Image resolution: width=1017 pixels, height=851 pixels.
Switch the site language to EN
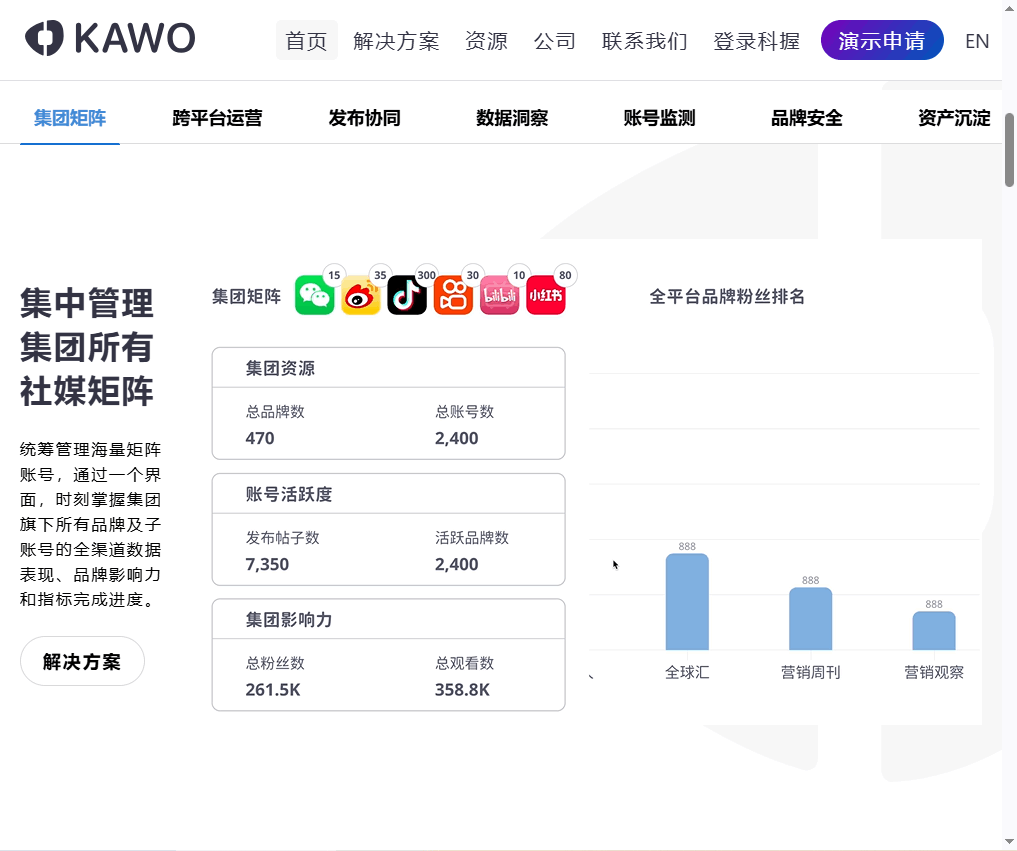click(x=977, y=40)
